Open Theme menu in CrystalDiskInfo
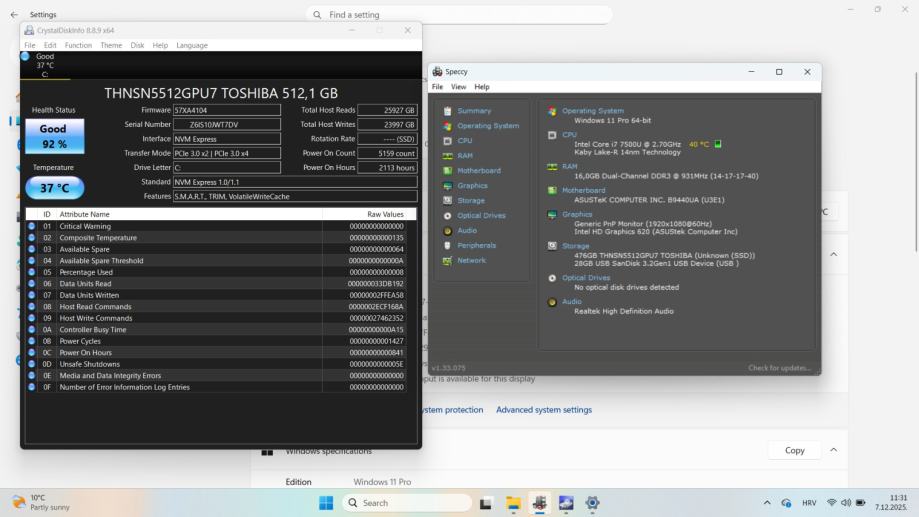This screenshot has height=517, width=919. click(x=111, y=45)
